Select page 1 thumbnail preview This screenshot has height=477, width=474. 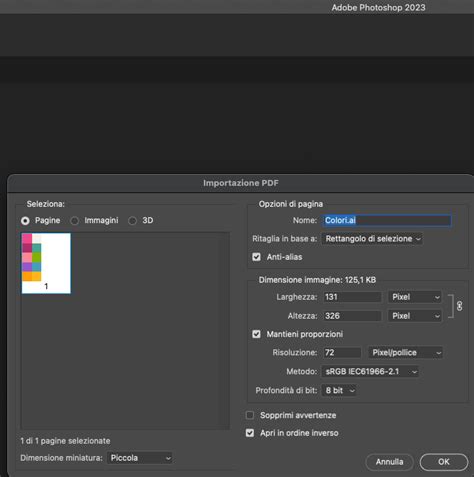46,263
